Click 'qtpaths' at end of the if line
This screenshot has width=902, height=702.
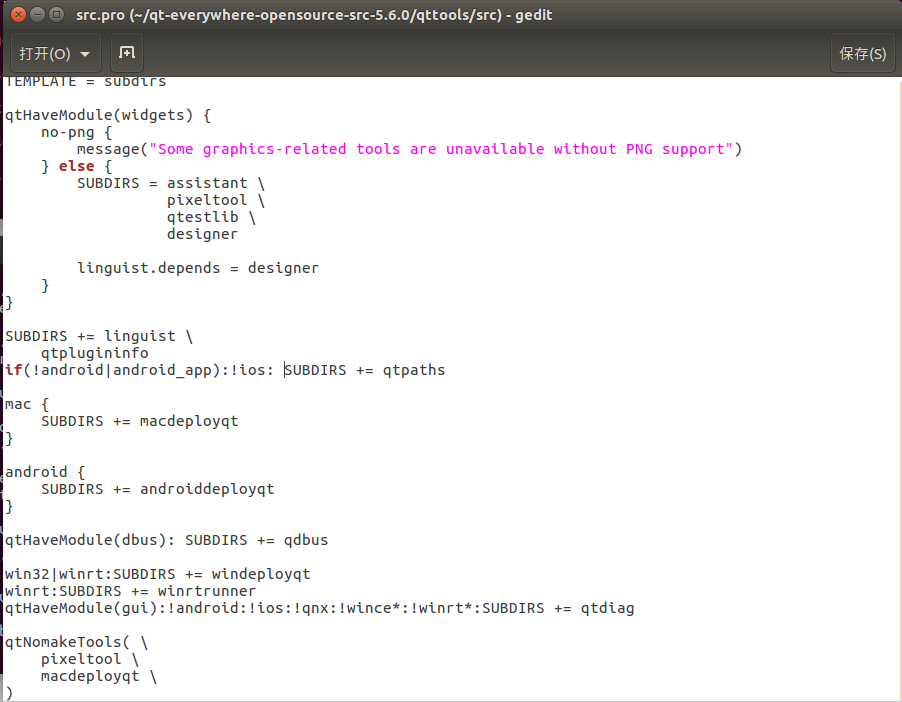(x=414, y=370)
